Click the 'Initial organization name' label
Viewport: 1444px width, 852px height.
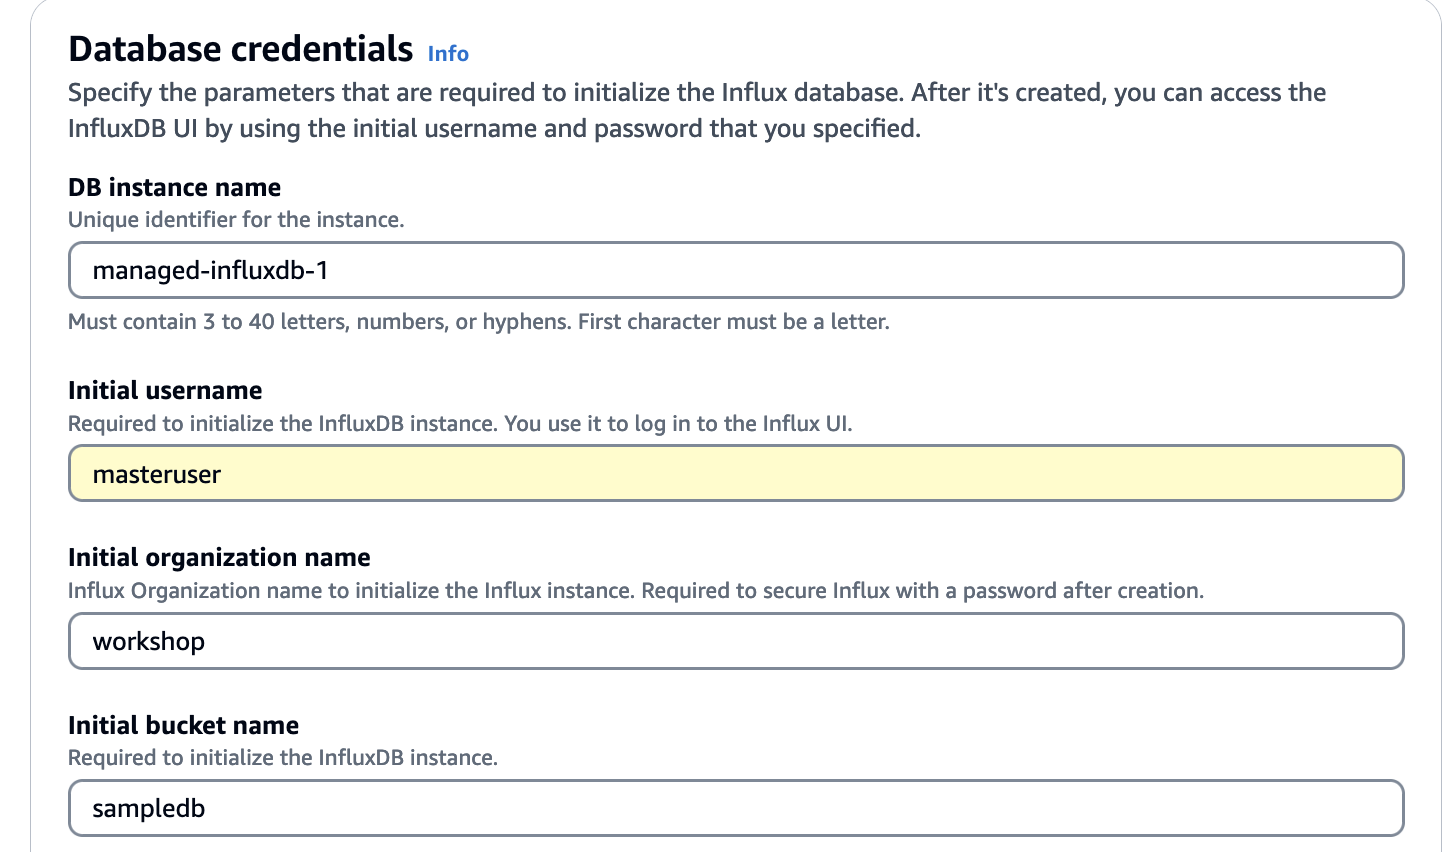coord(219,557)
